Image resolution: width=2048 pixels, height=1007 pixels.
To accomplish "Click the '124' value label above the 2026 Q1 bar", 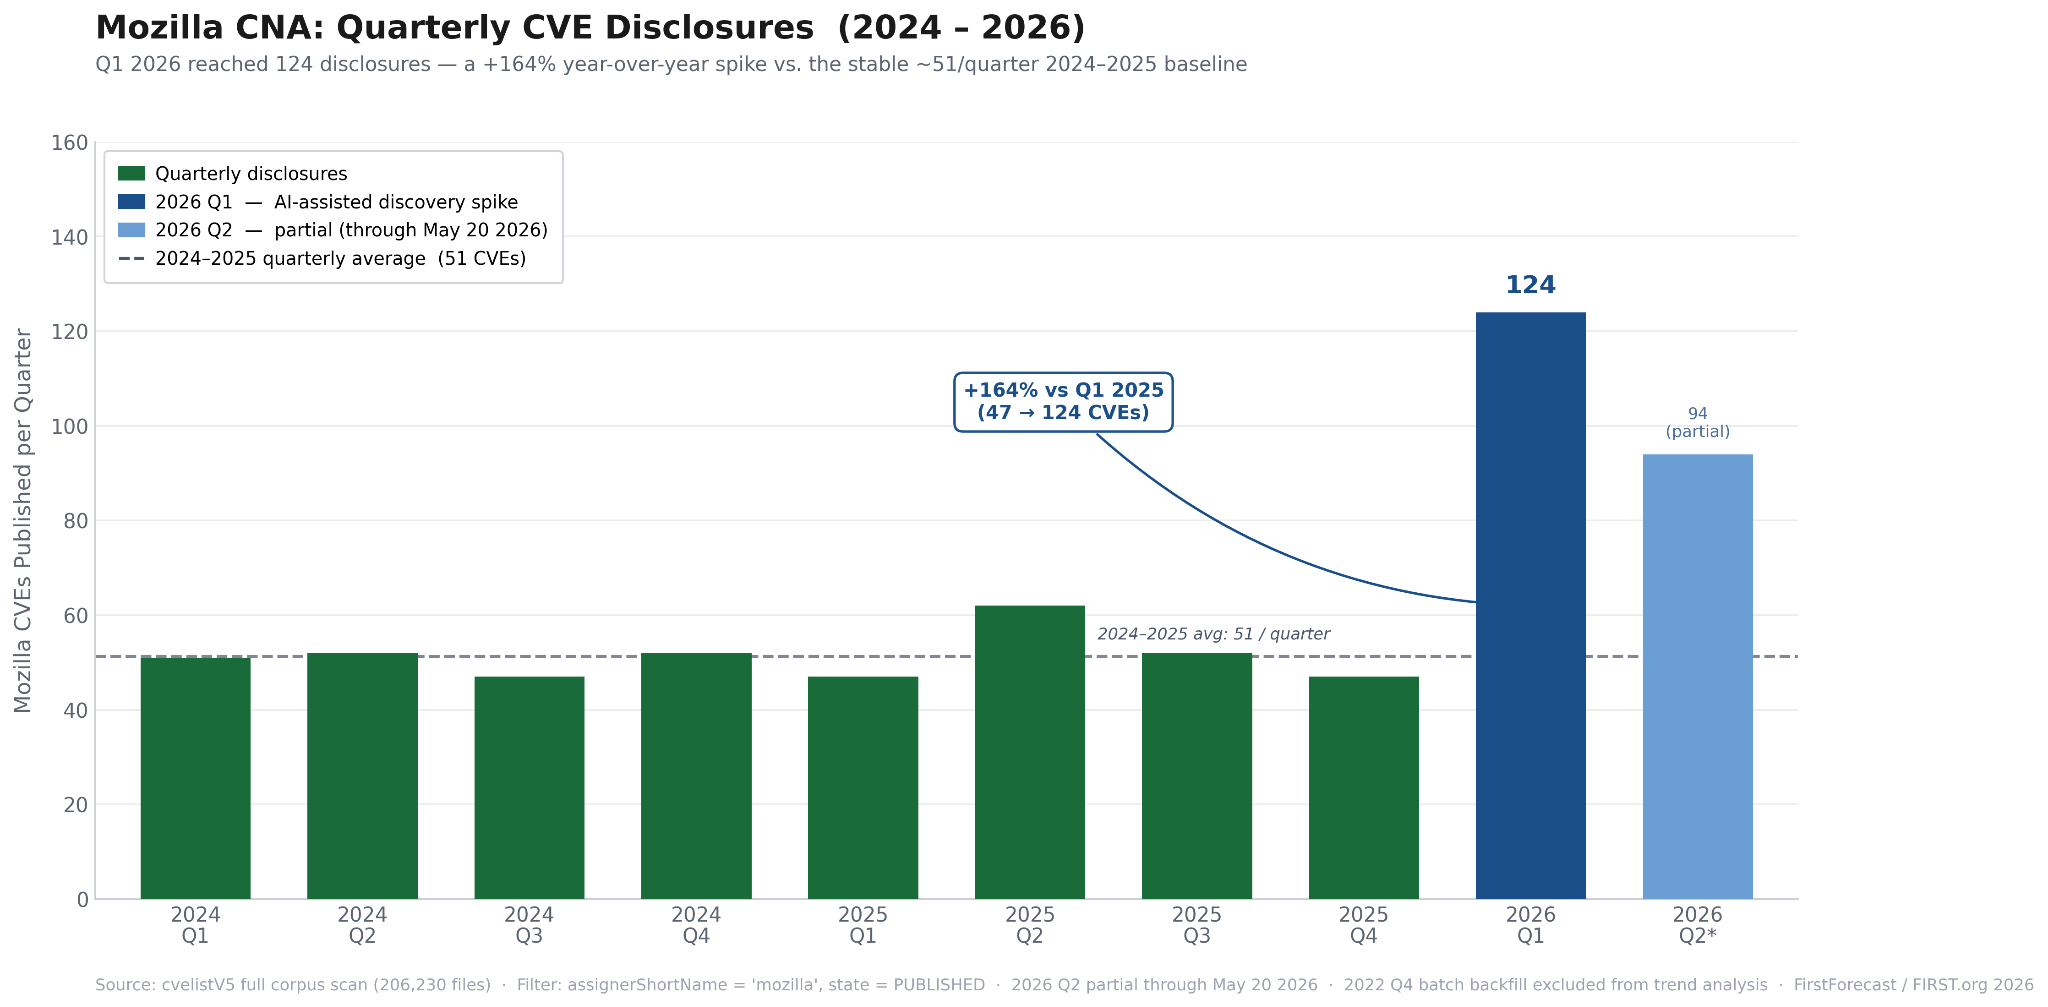I will (x=1531, y=286).
